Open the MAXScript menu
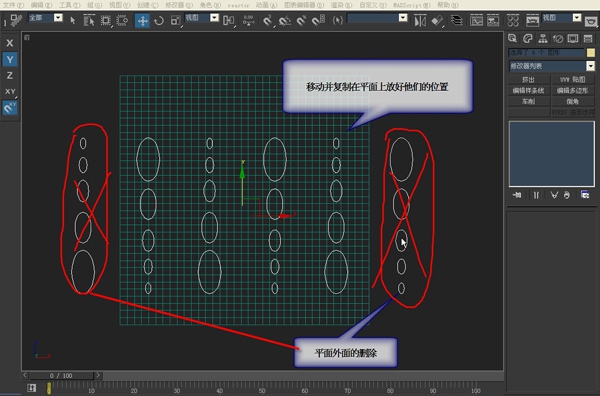This screenshot has height=396, width=600. [x=412, y=5]
